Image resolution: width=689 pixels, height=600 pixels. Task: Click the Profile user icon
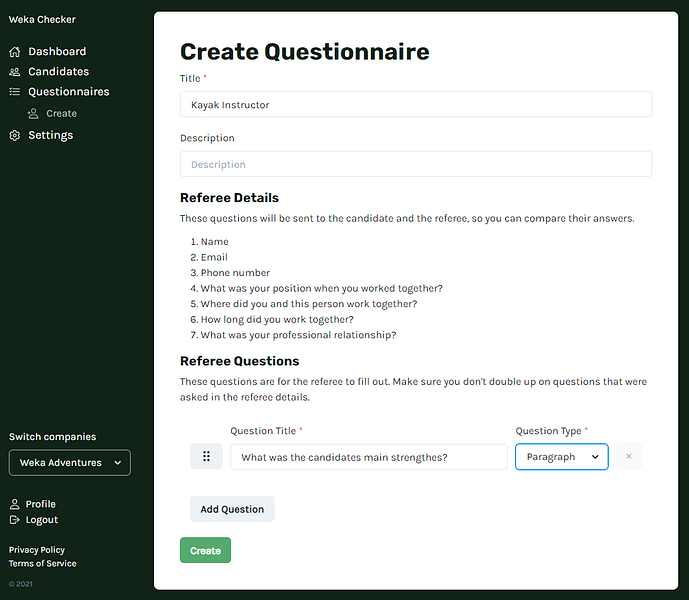[15, 504]
